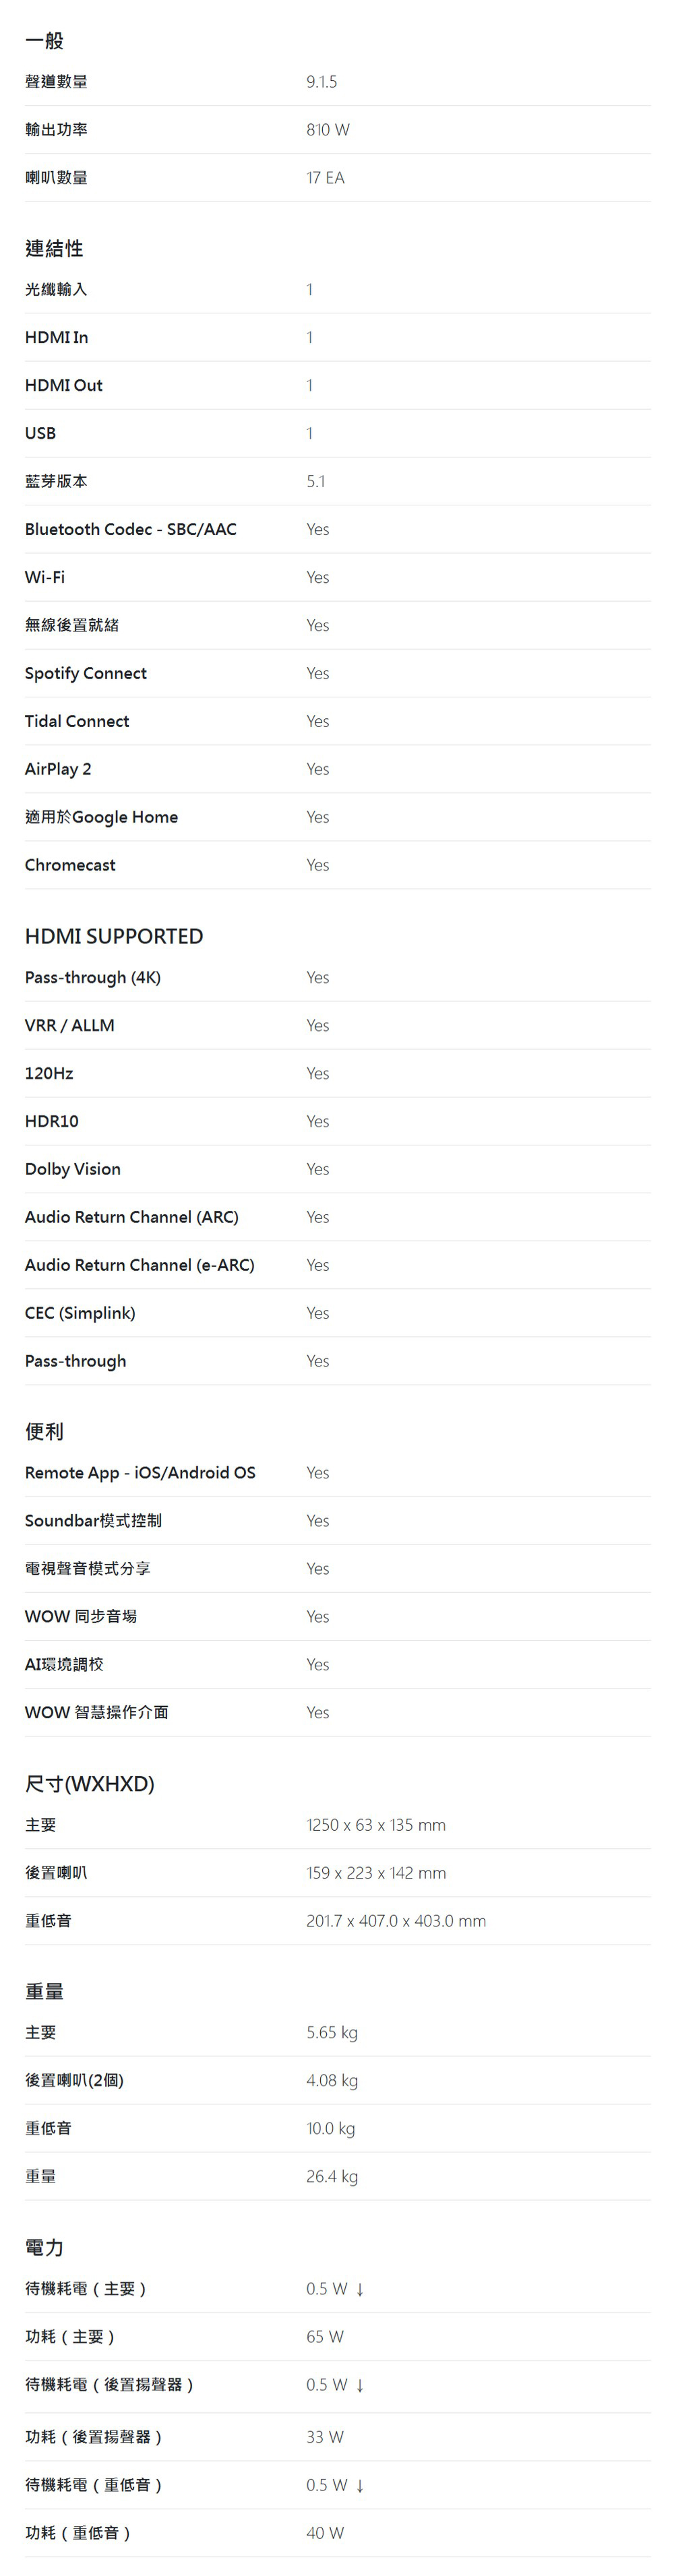Select the VRR / ALLM label
The image size is (674, 2576).
click(70, 1025)
